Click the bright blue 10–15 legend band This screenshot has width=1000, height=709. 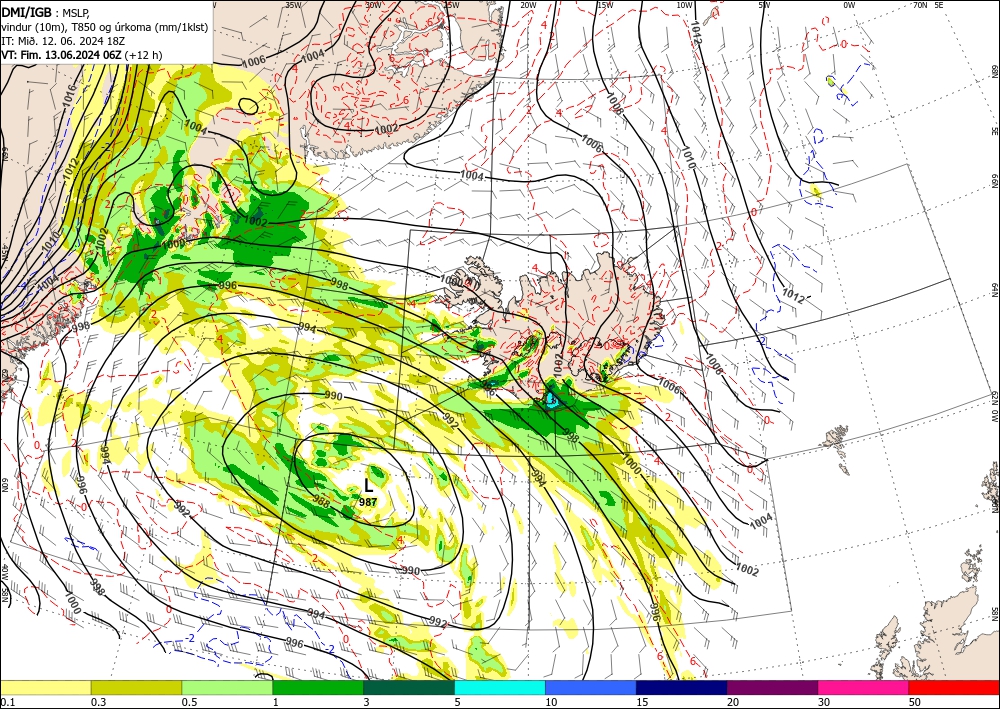pos(591,687)
